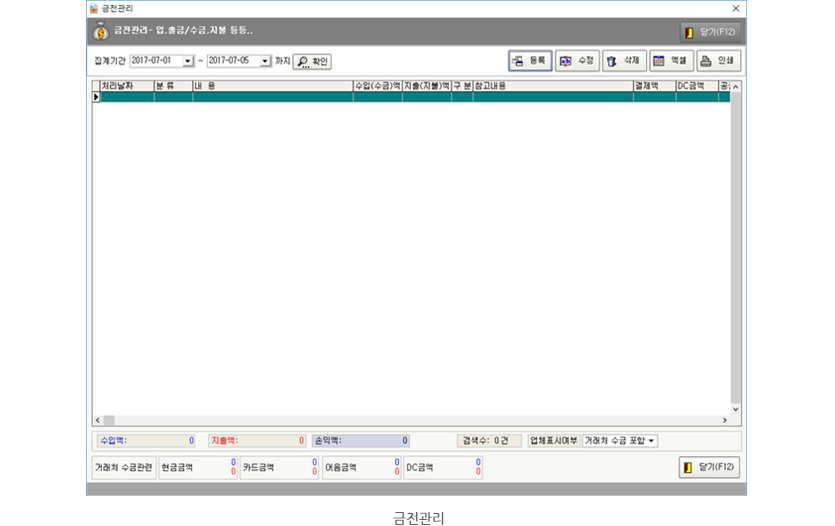Open the start date 2017-07-01 dropdown

(188, 61)
